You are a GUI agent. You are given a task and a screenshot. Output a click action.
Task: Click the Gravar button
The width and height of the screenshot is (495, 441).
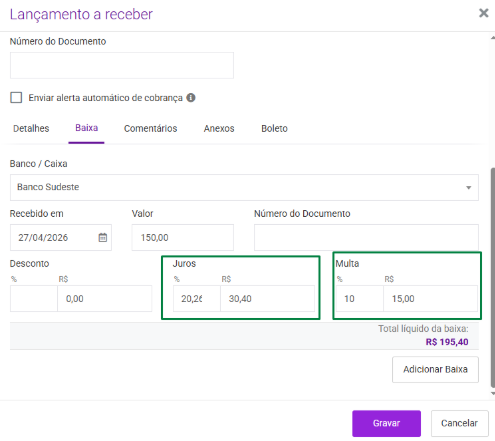(386, 423)
